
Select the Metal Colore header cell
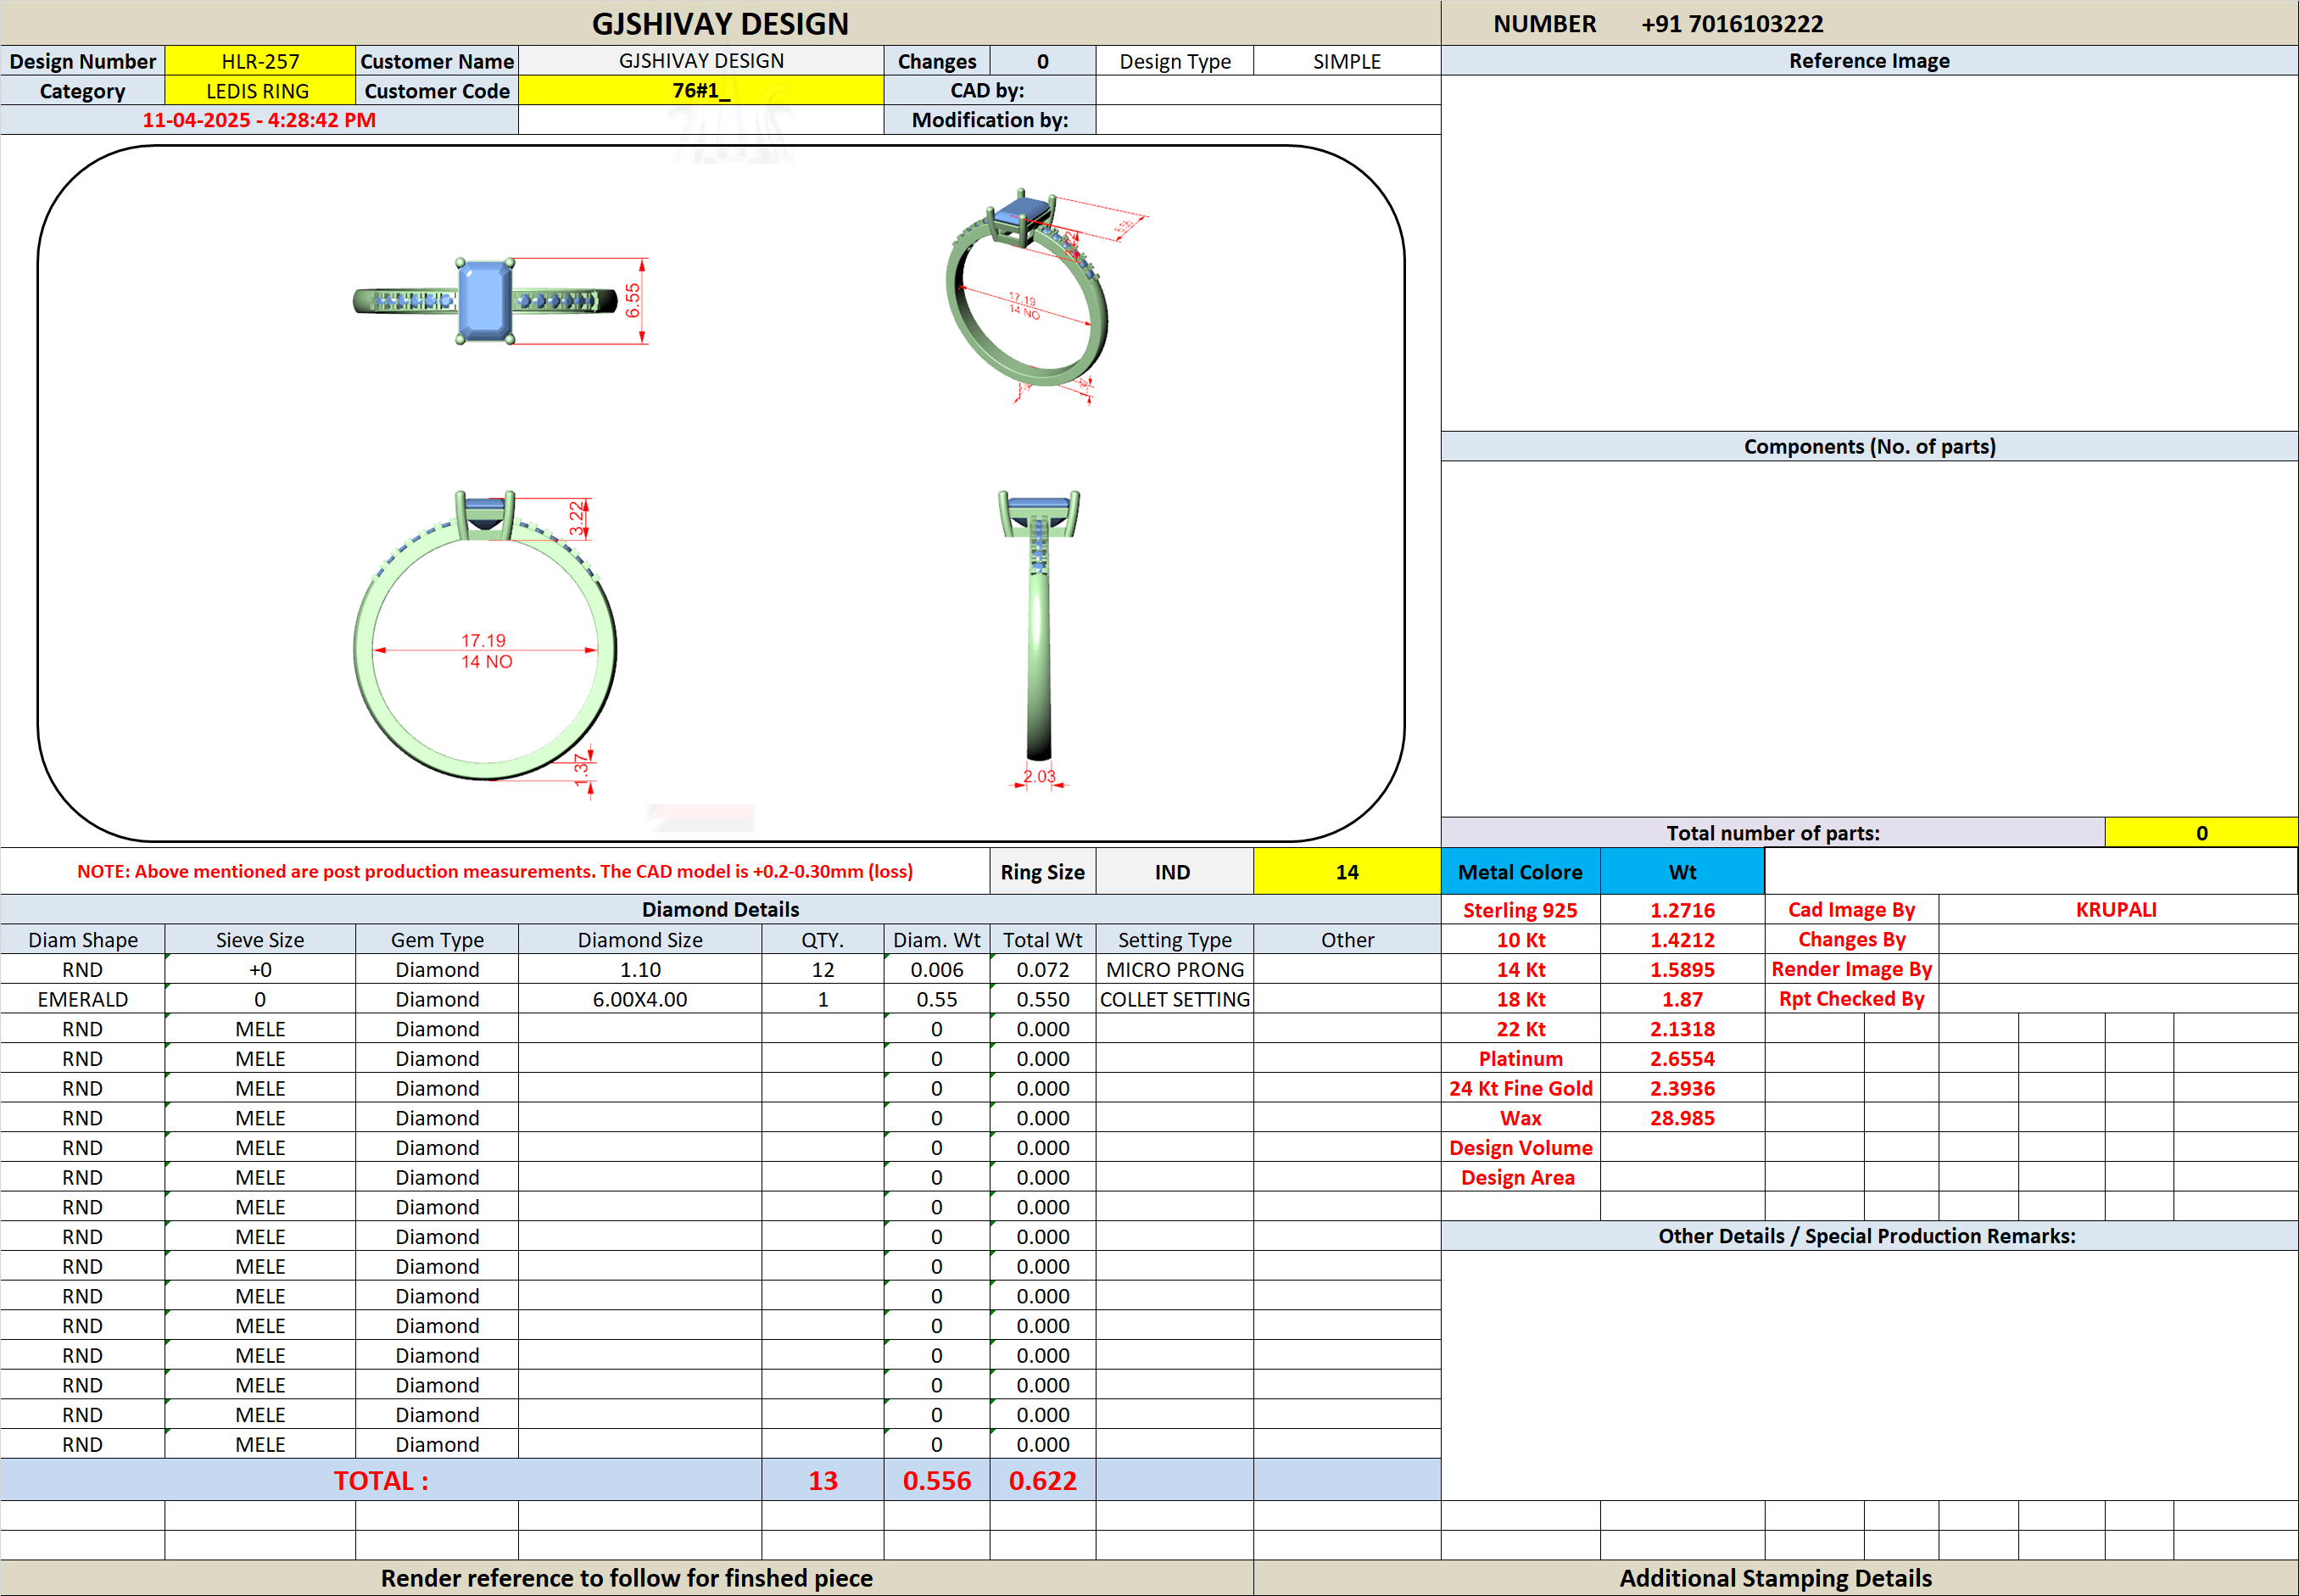1520,872
